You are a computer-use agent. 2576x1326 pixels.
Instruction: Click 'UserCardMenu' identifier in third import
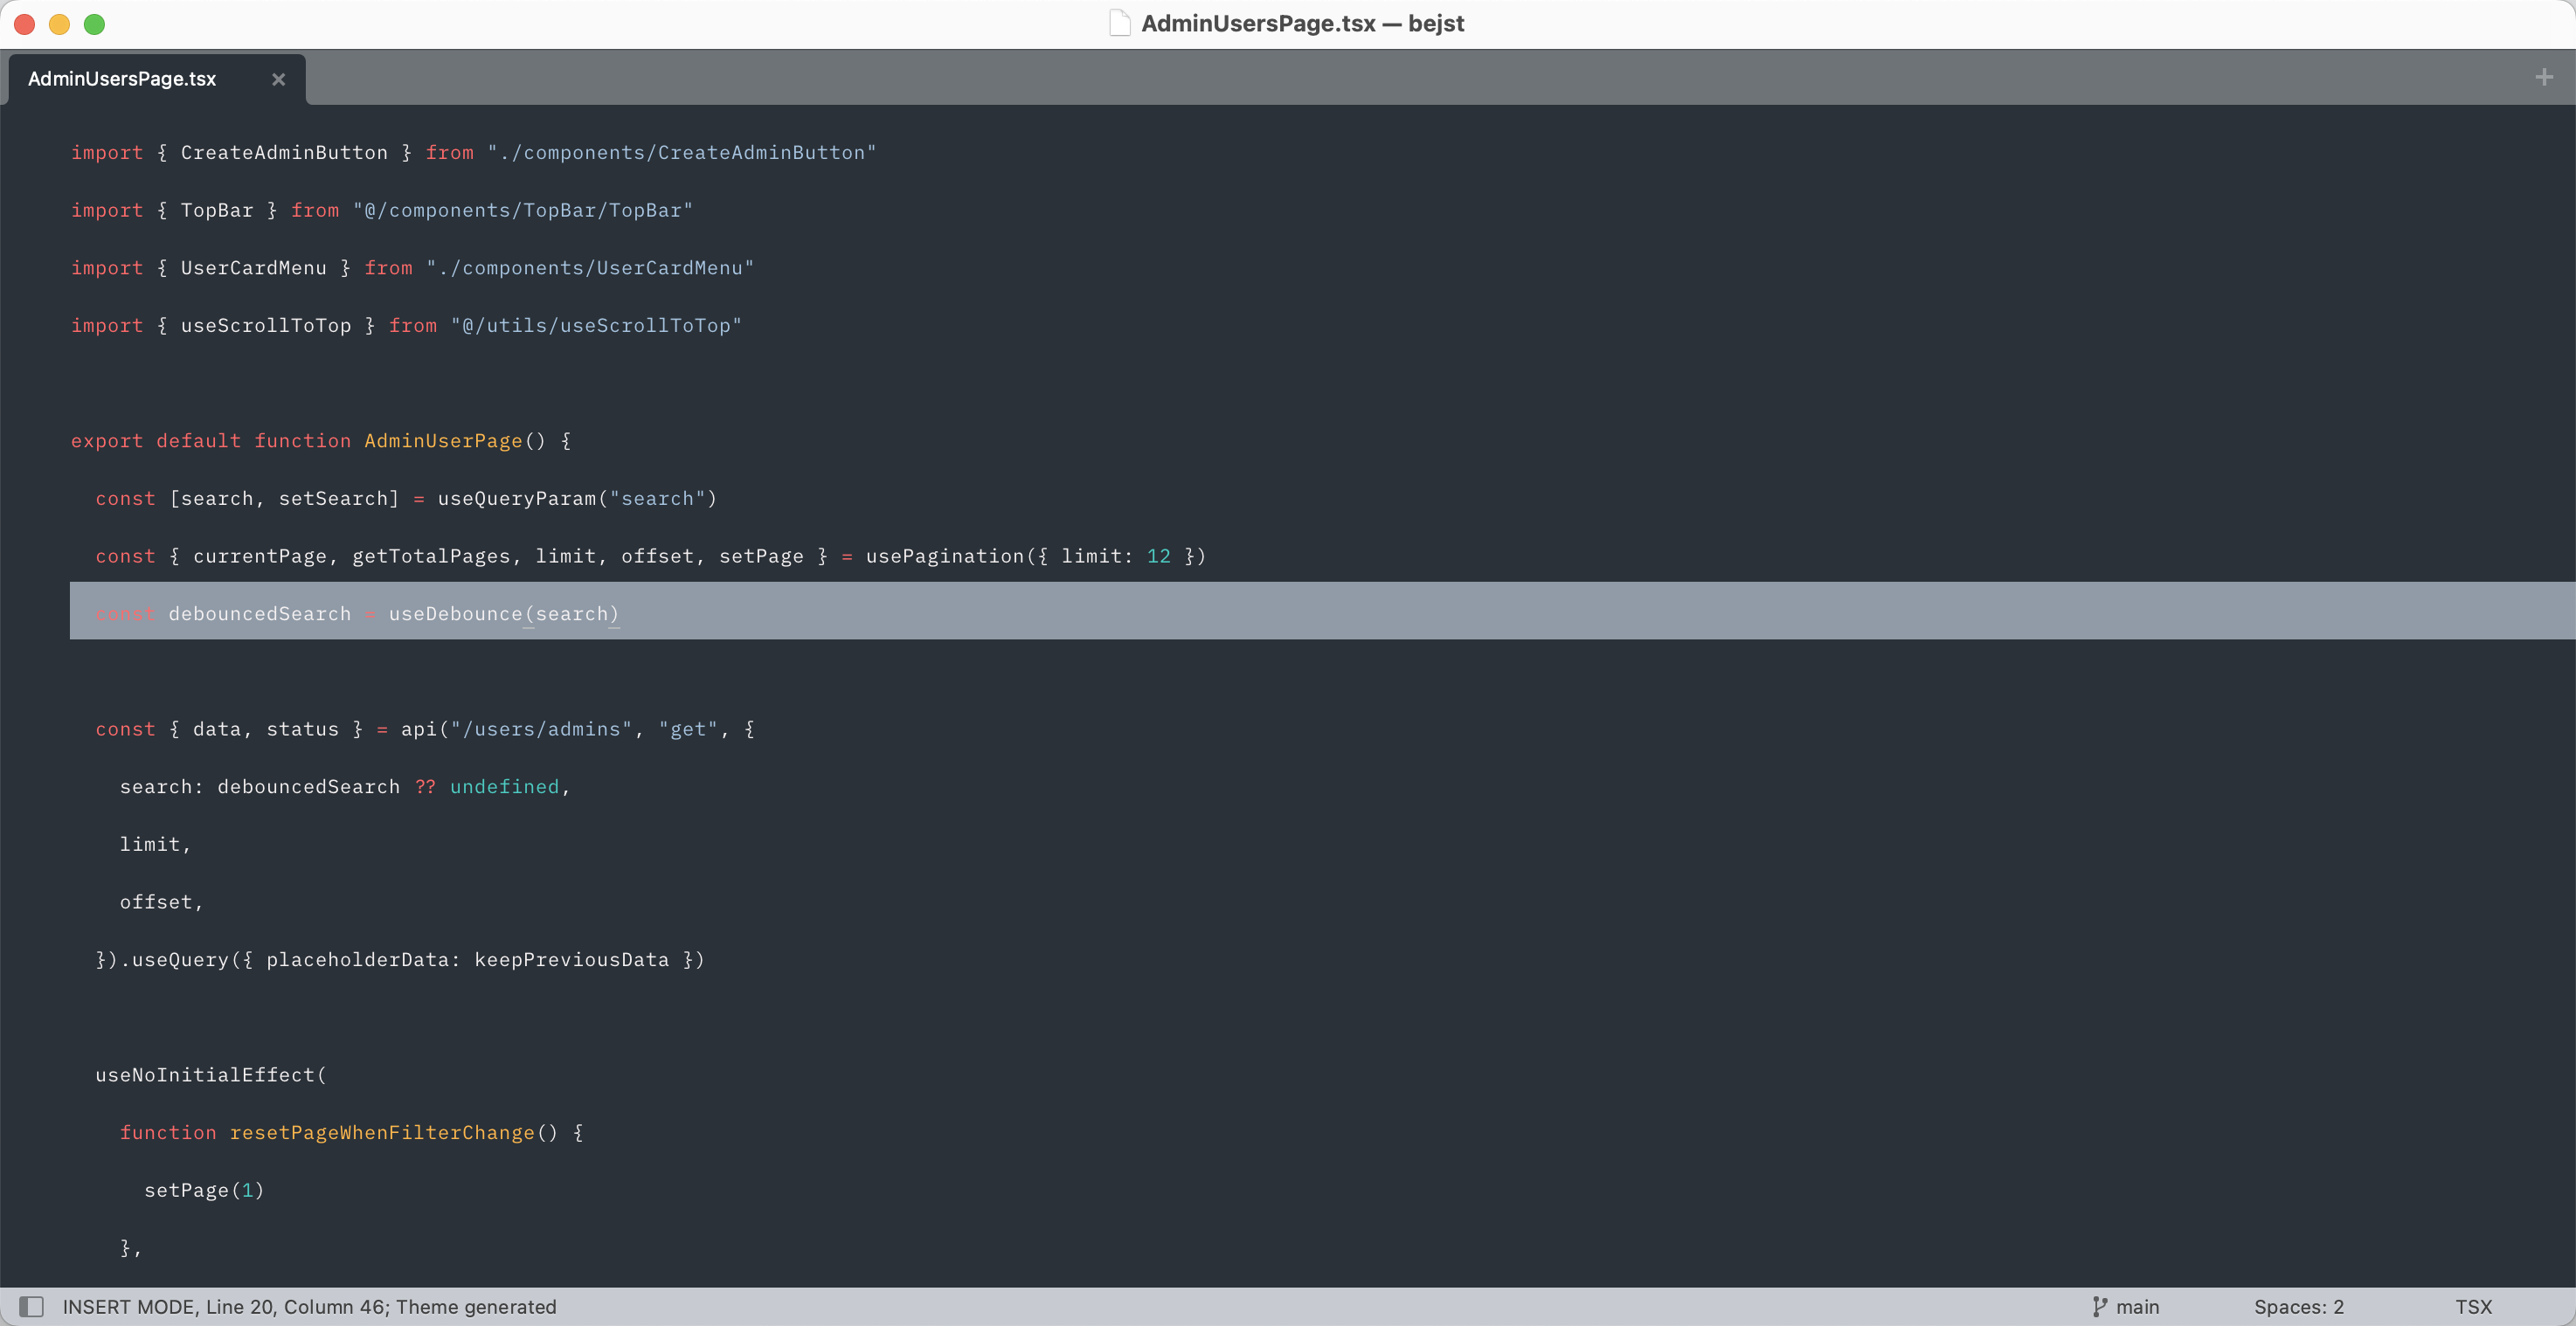pyautogui.click(x=254, y=268)
